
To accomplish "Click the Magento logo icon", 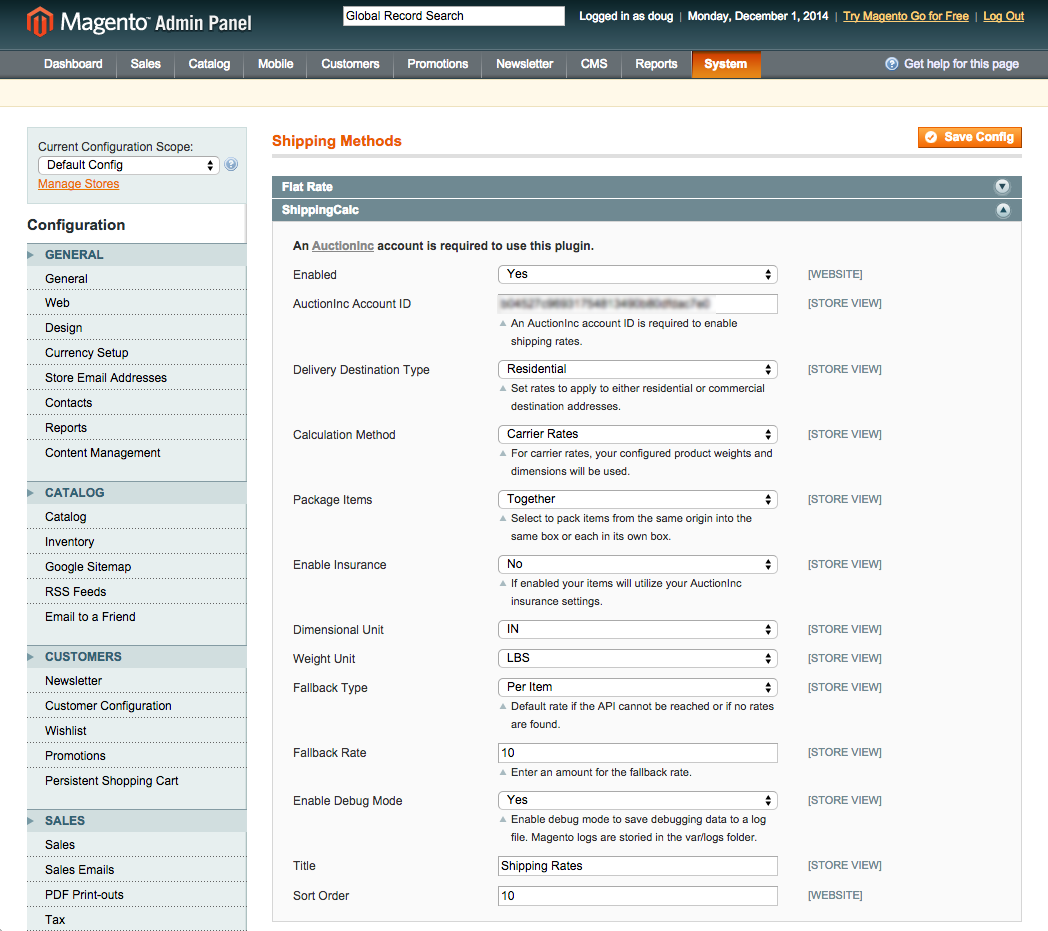I will pos(39,21).
